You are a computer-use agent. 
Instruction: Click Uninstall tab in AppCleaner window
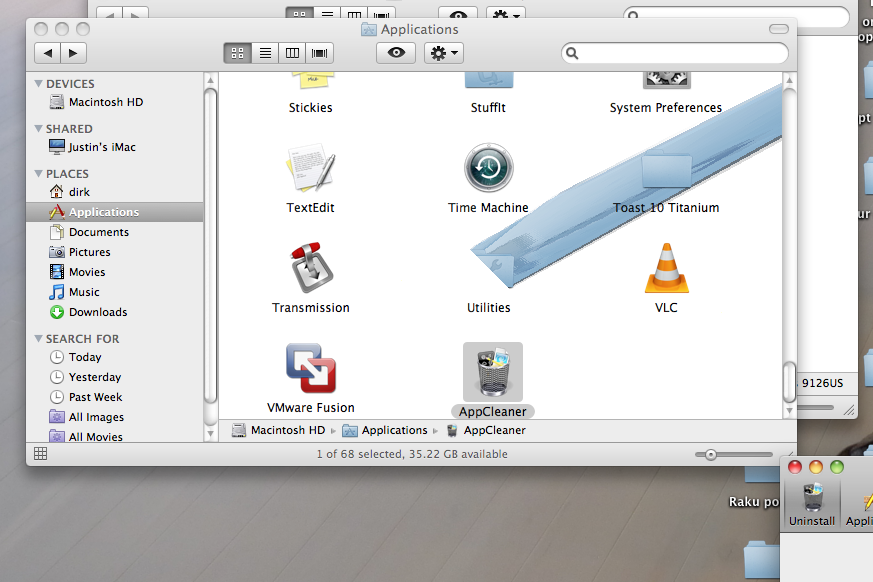coord(812,505)
